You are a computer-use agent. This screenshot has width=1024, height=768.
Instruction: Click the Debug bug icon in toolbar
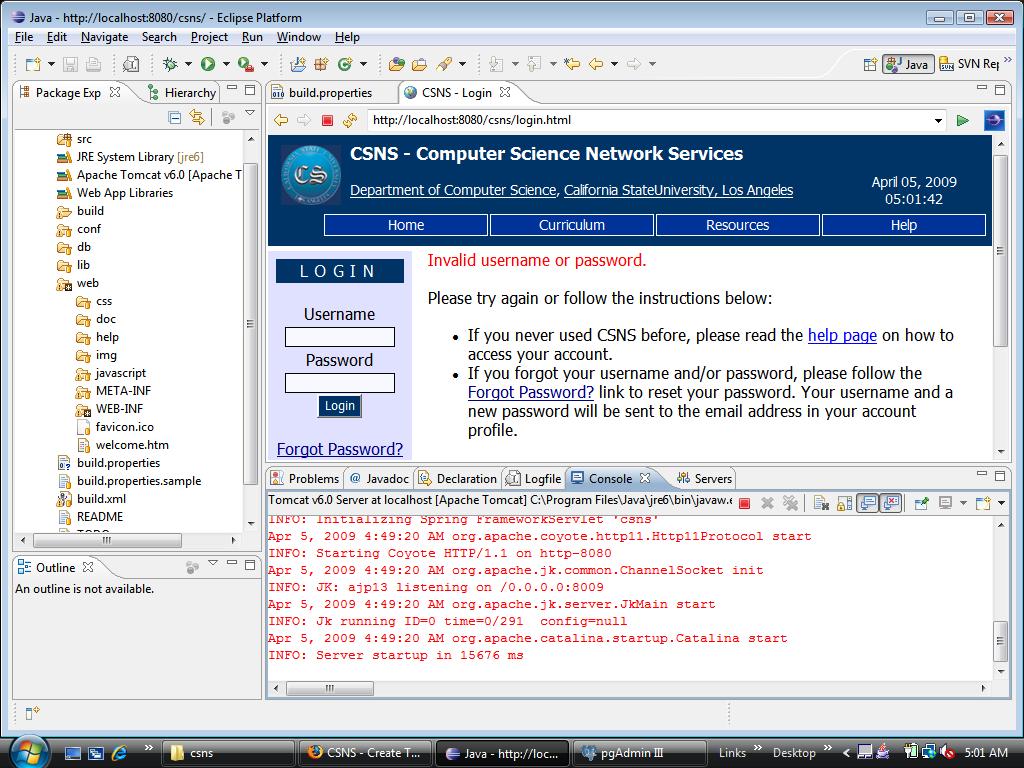(170, 64)
